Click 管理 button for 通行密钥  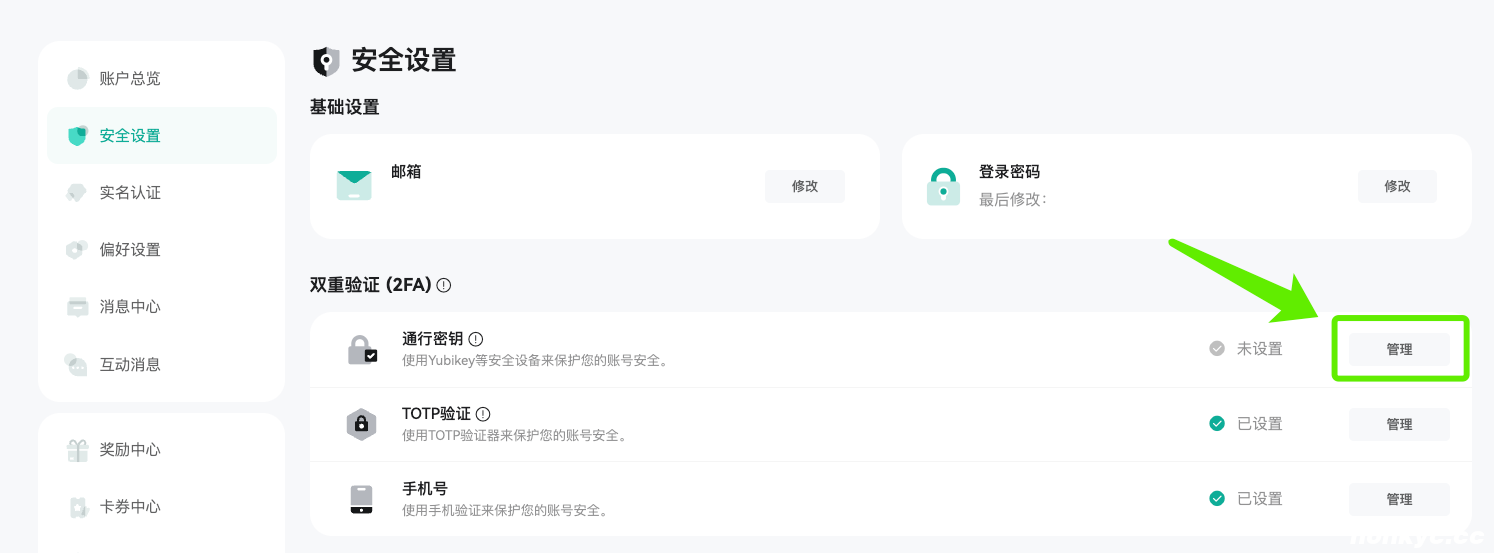1399,349
